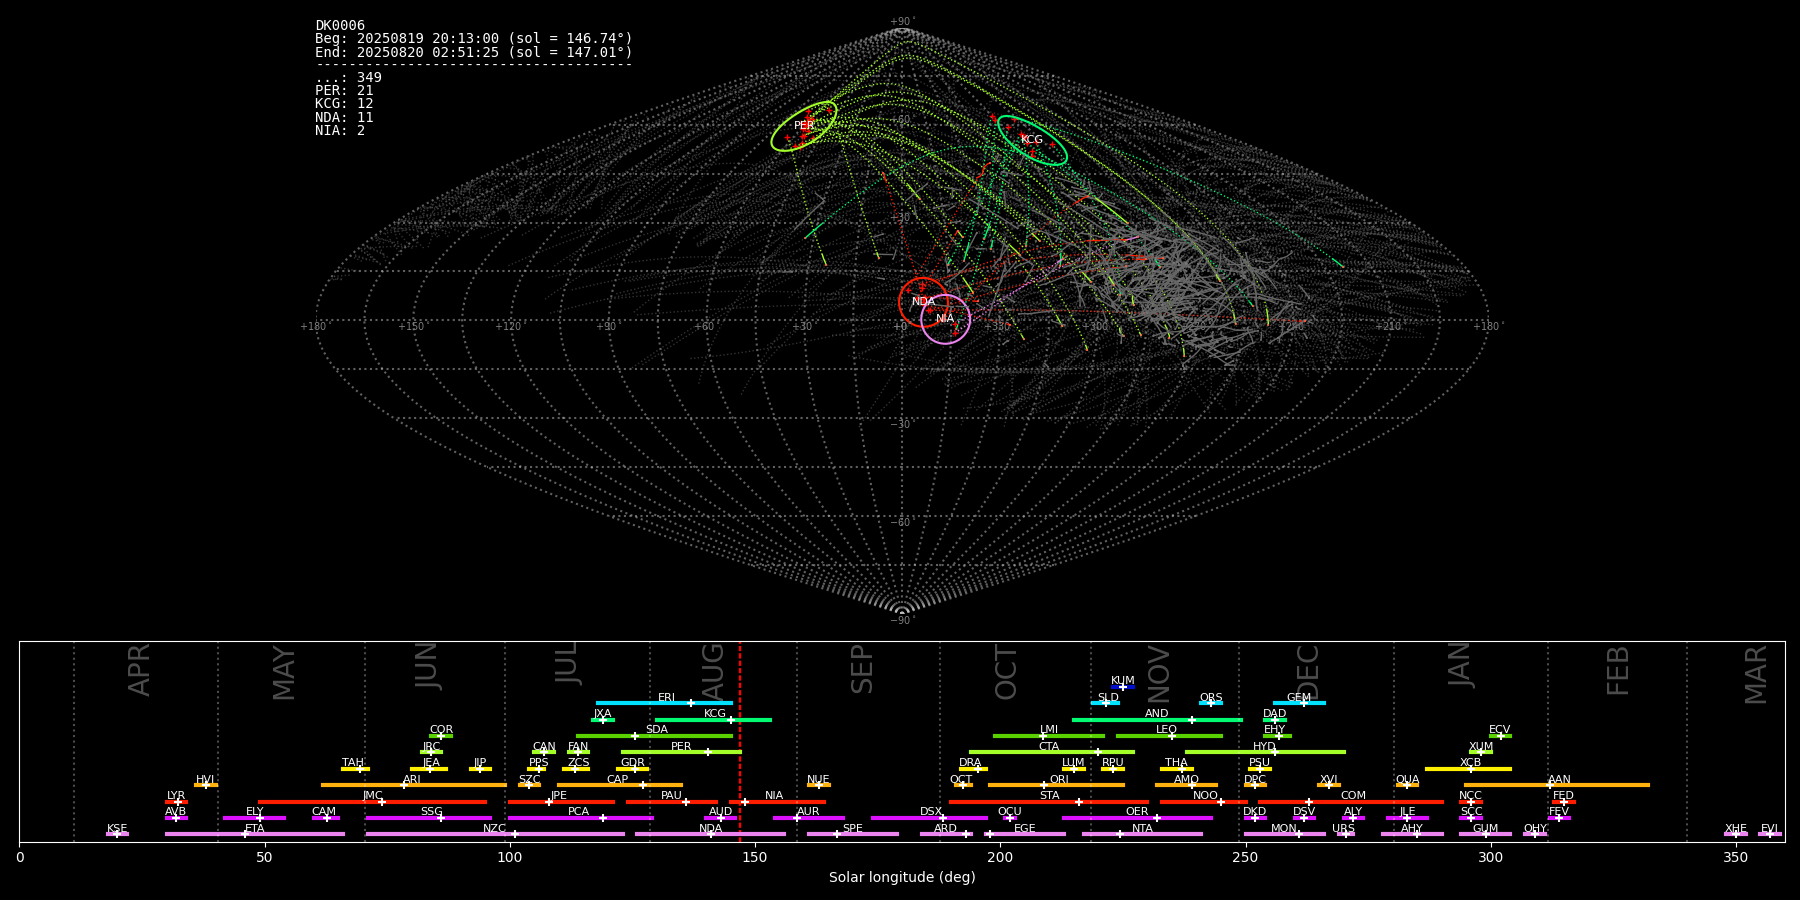Click the APR month label in the timeline
The height and width of the screenshot is (900, 1800).
[140, 670]
